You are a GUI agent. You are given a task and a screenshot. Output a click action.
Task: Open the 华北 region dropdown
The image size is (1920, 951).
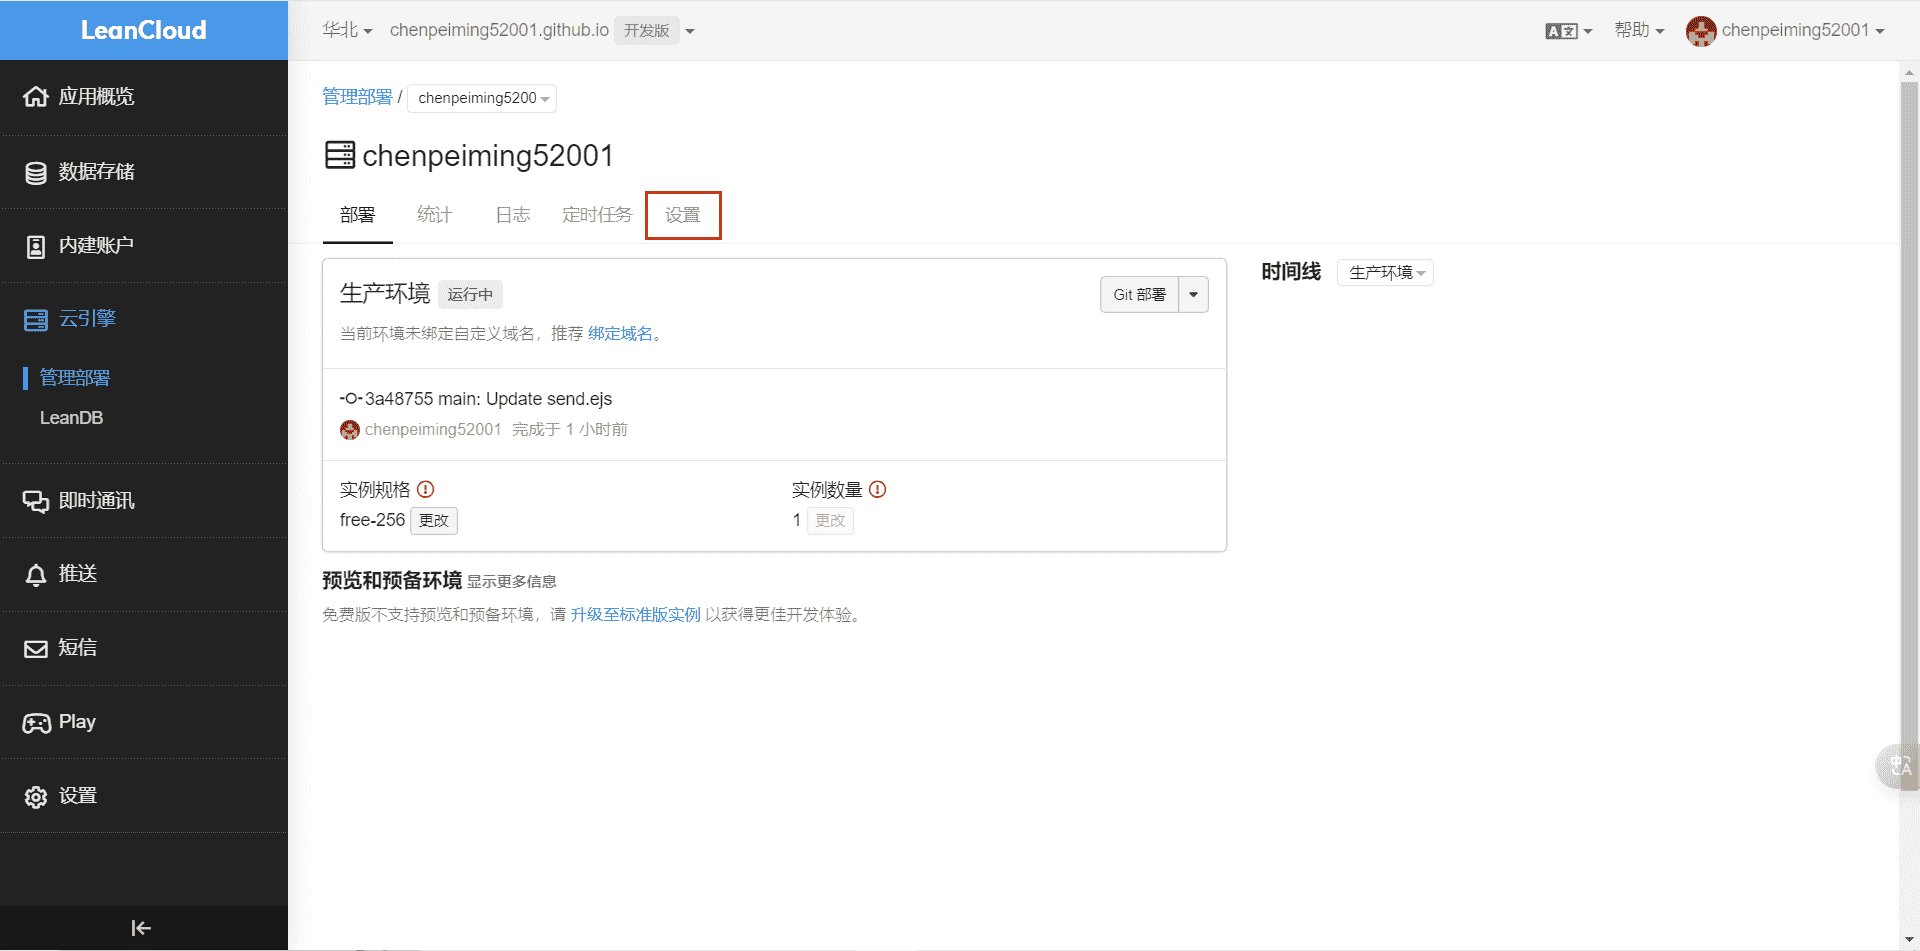[347, 31]
